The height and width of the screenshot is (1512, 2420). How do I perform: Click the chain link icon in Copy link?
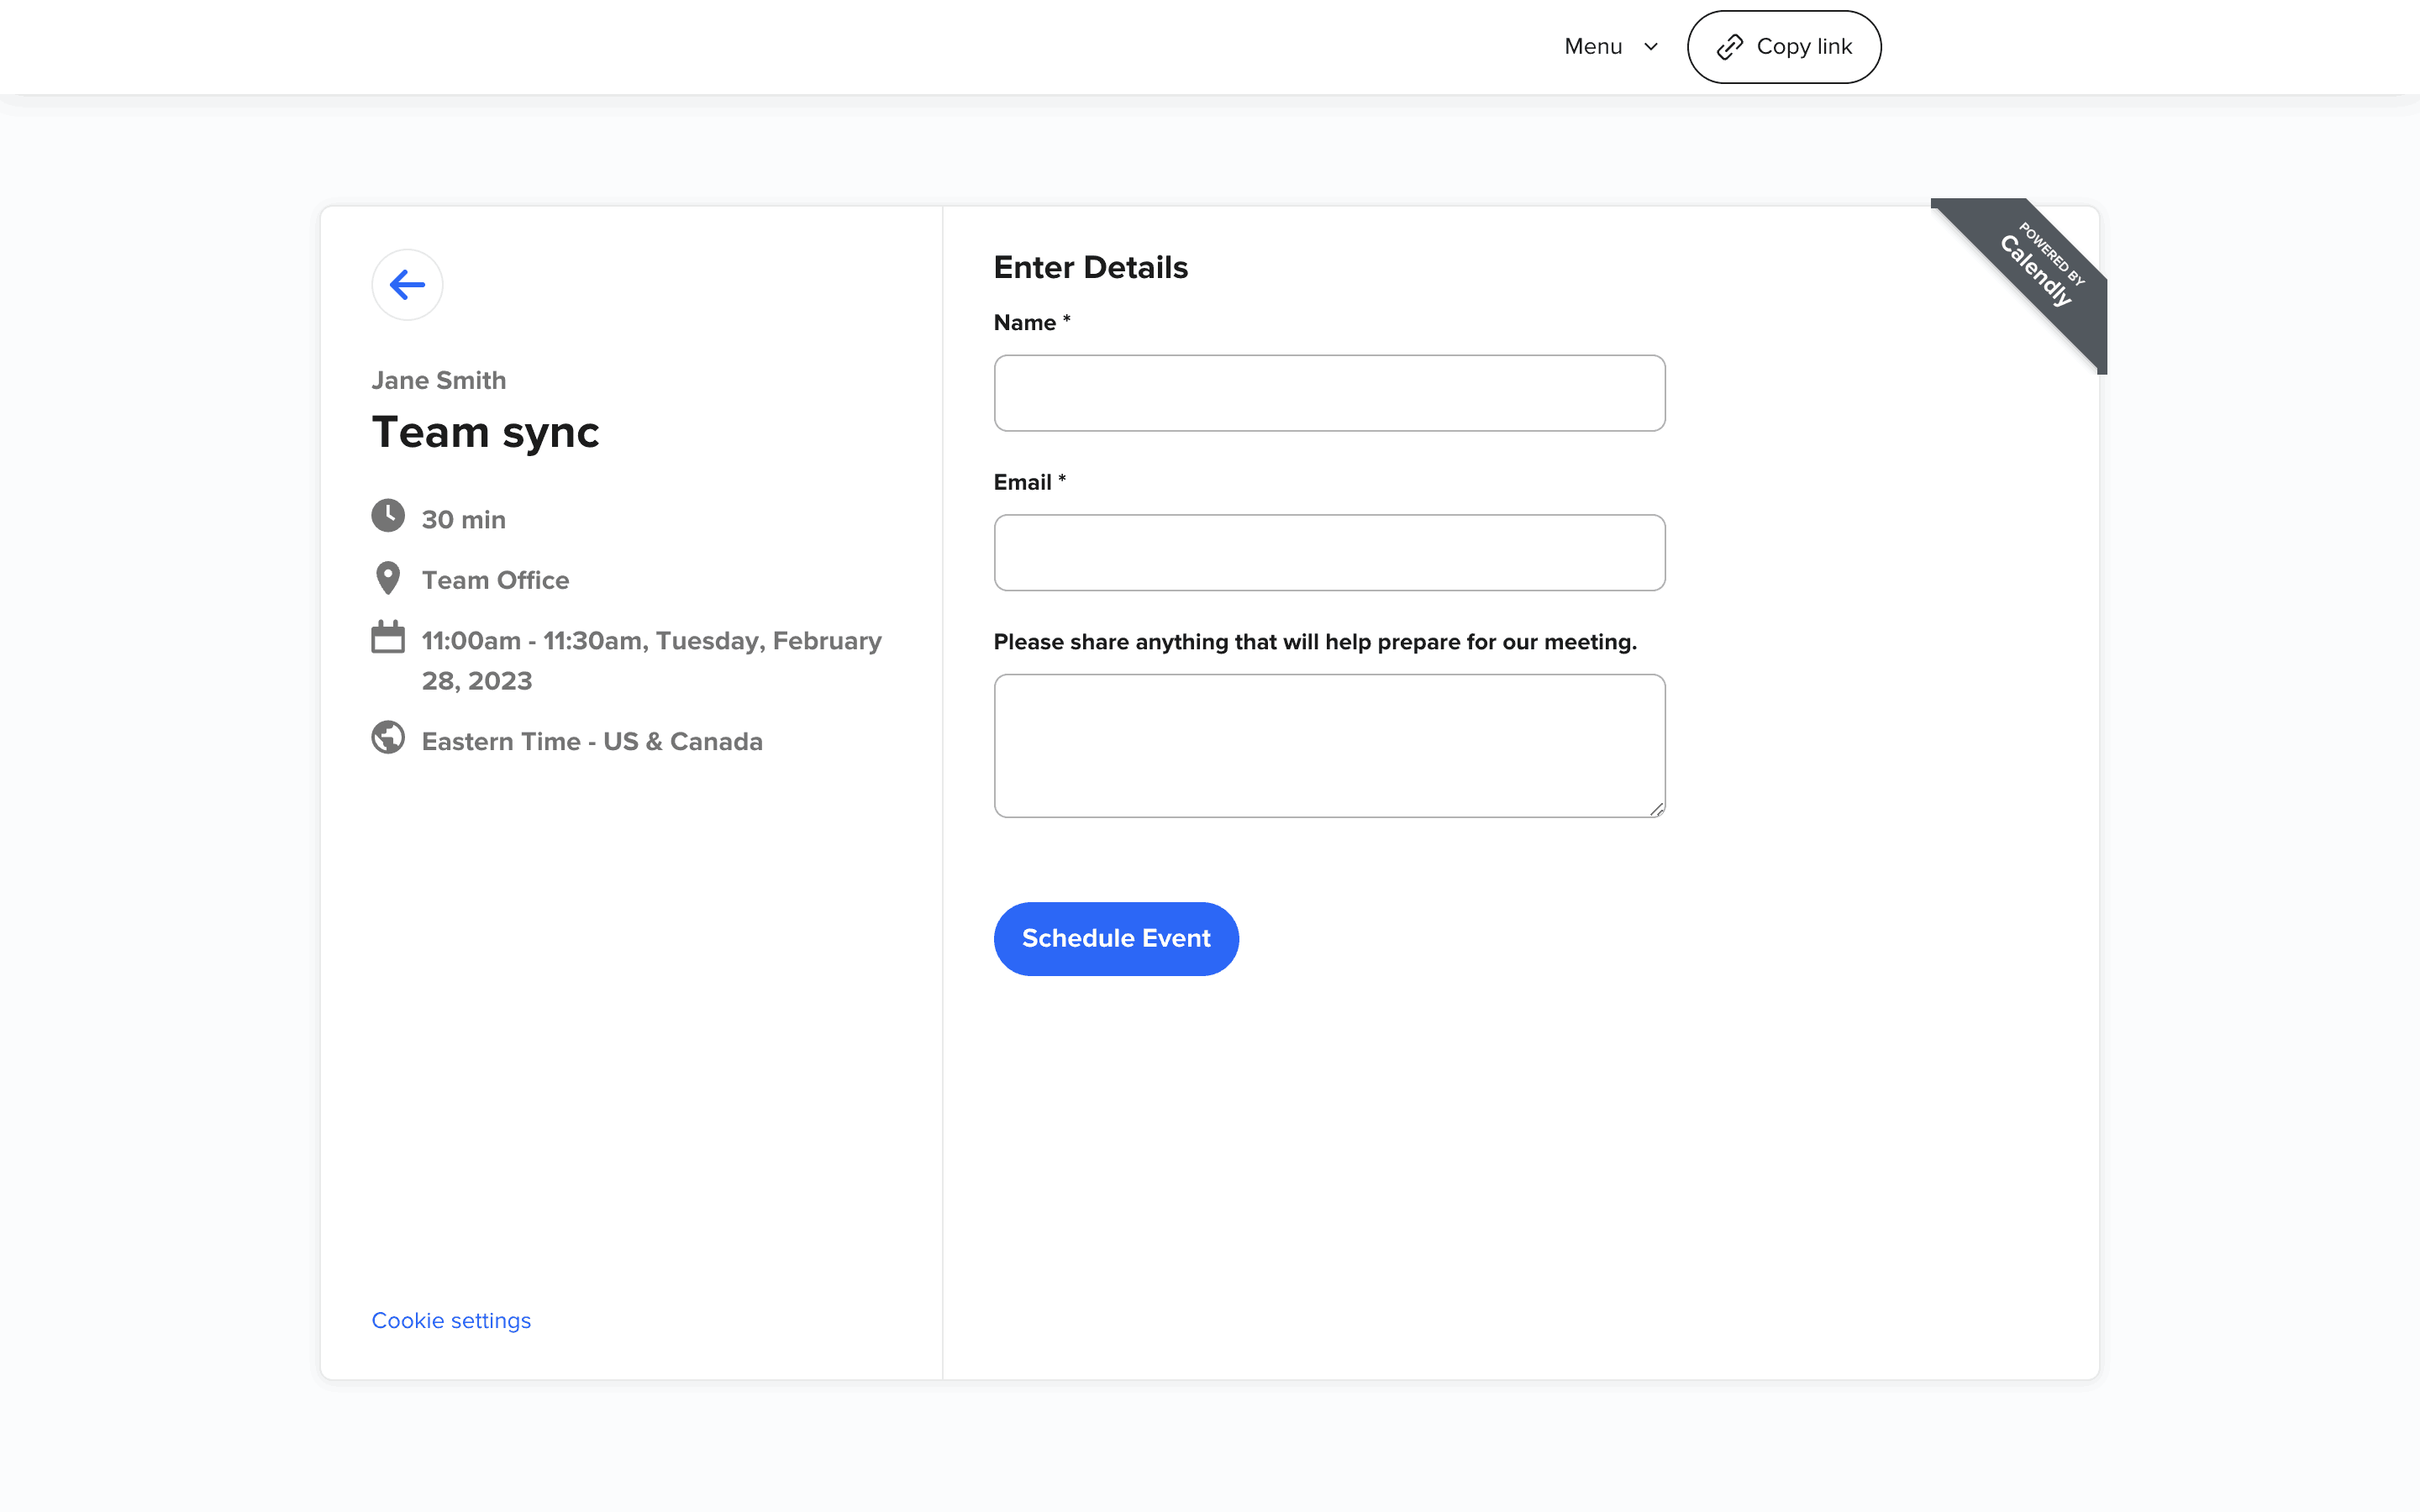pyautogui.click(x=1729, y=47)
